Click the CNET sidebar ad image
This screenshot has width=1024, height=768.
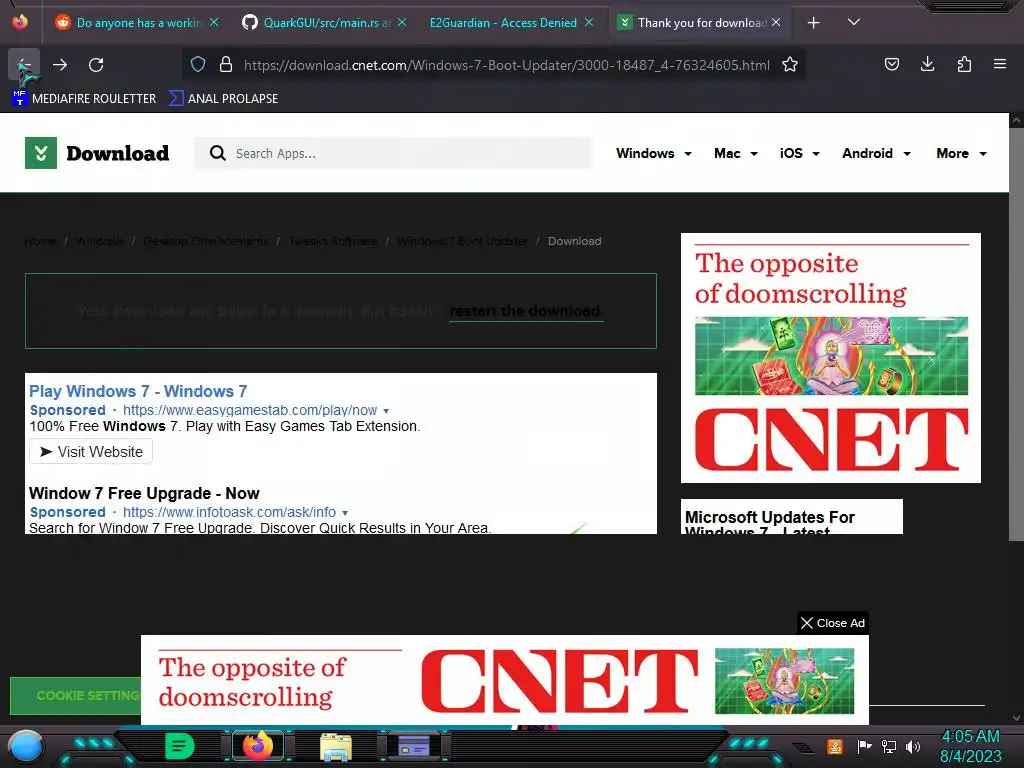[x=831, y=358]
